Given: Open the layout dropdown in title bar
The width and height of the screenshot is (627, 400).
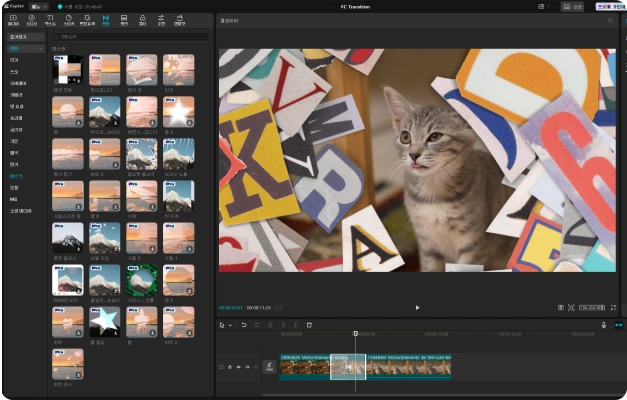Looking at the screenshot, I should coord(543,6).
